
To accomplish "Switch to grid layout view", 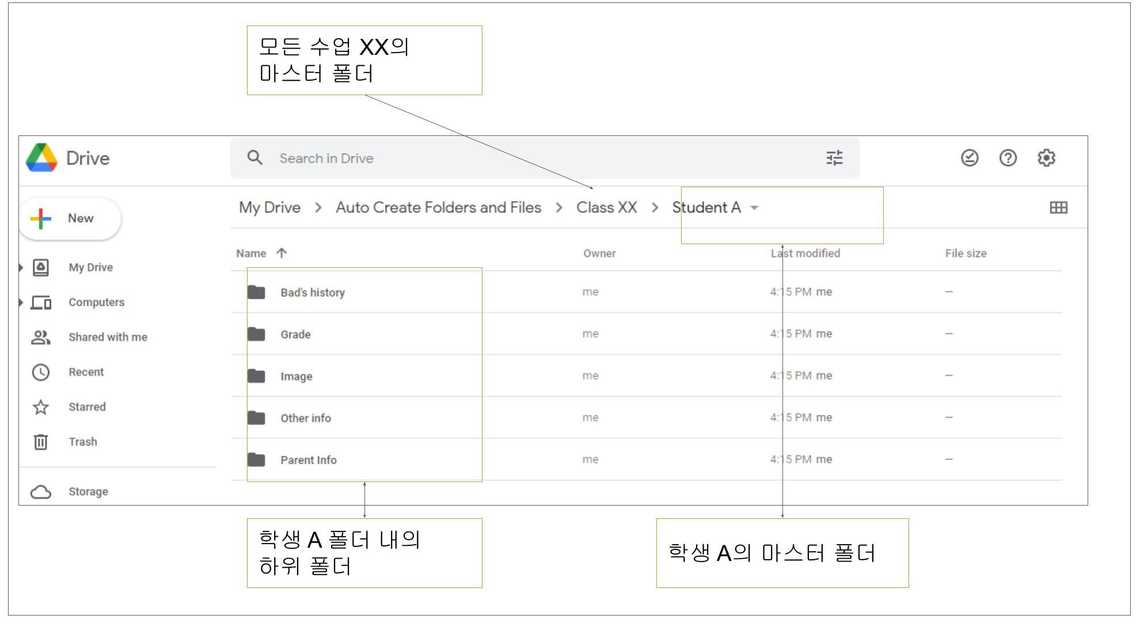I will pos(1058,208).
